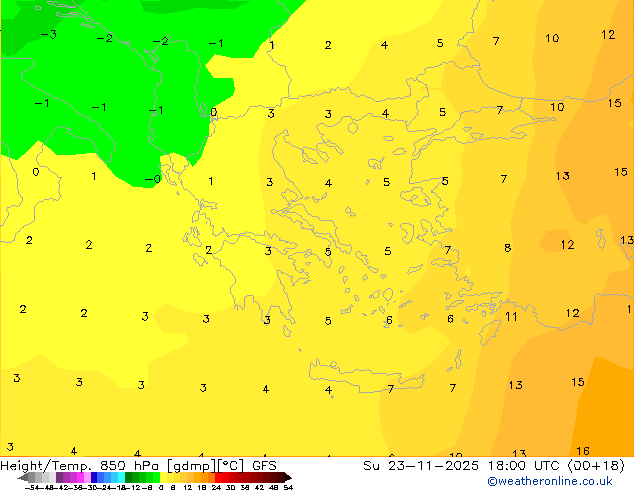Click the temperature value '8' on the map
Viewport: 634px width, 490px height.
(507, 247)
